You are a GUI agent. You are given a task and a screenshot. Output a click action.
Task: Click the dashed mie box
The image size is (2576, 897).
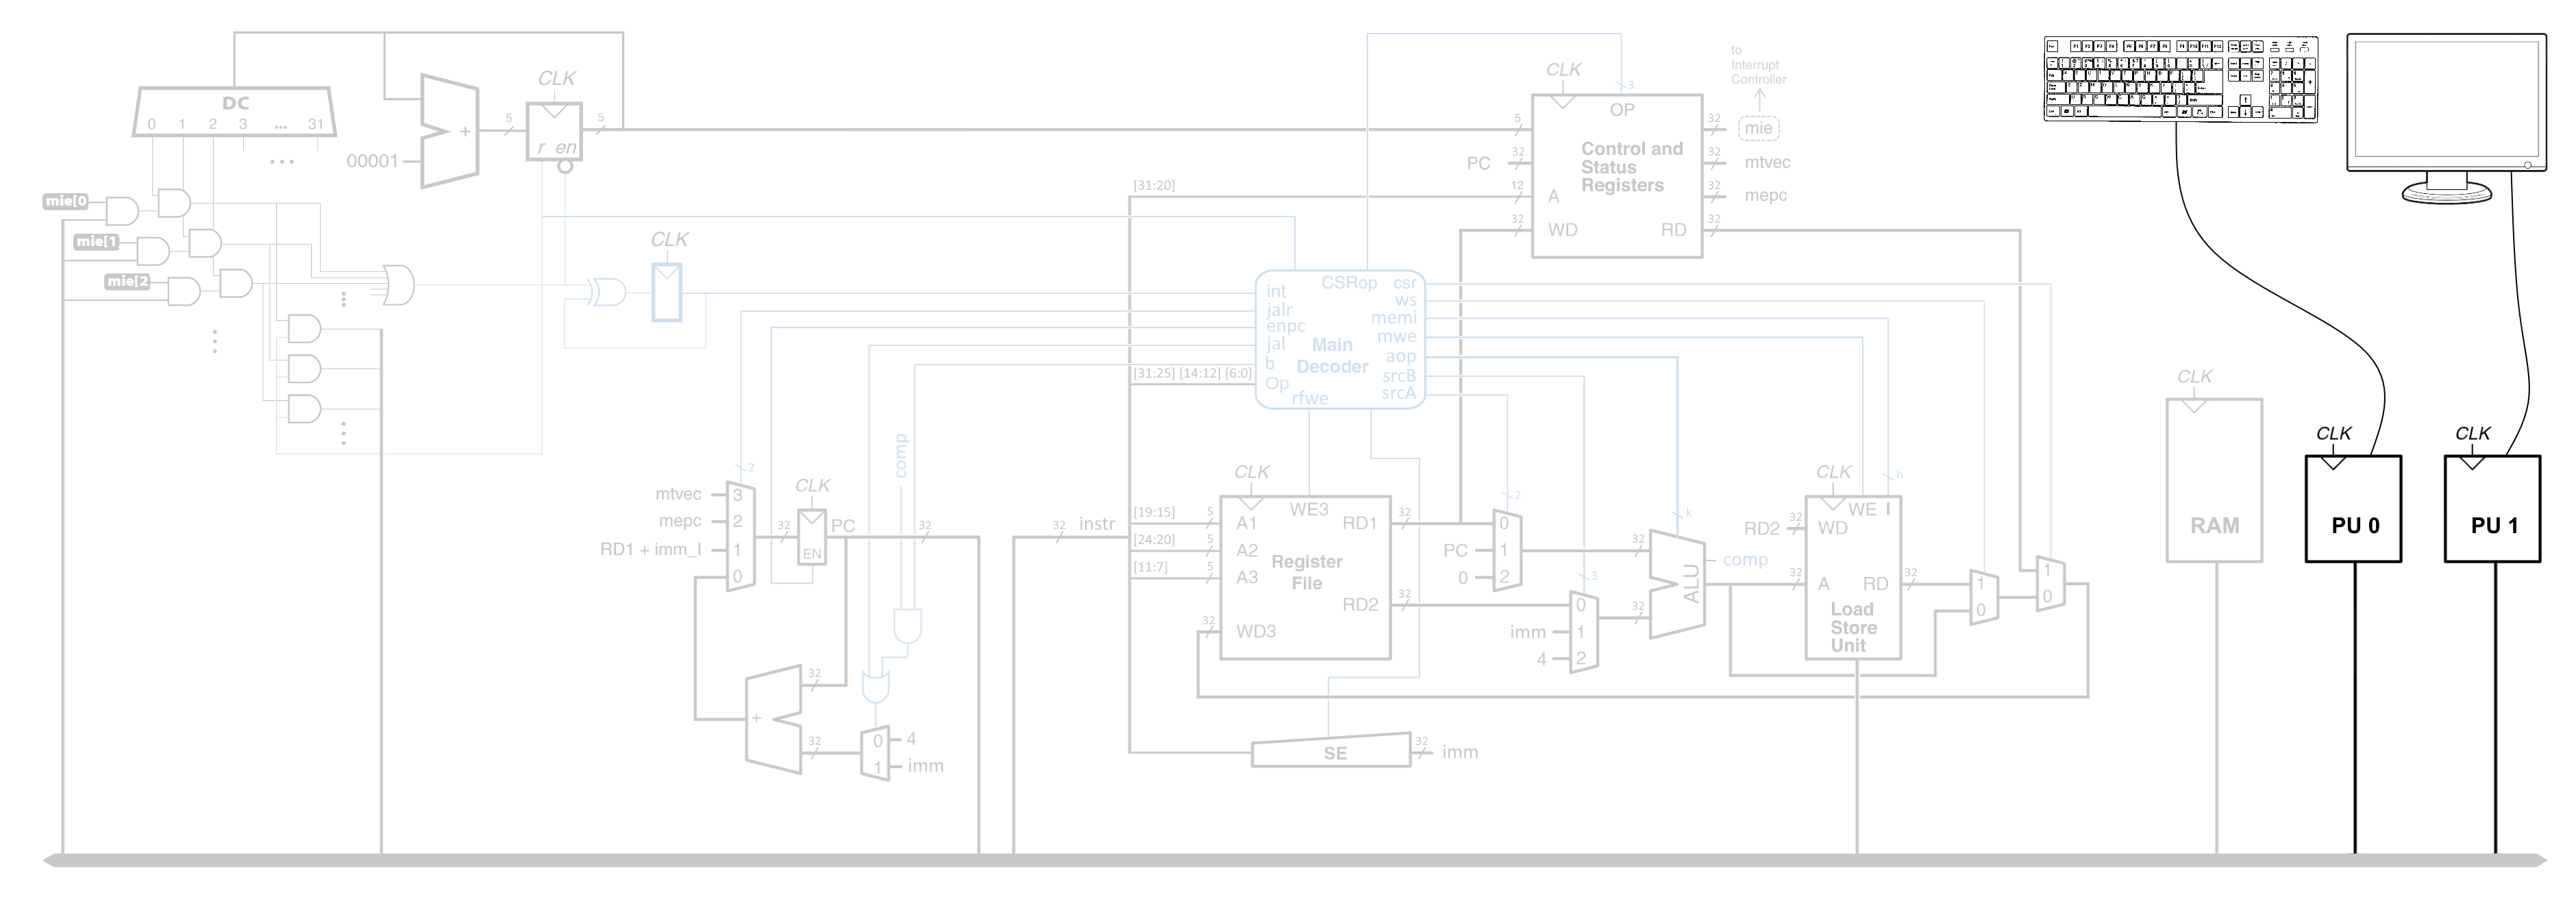1759,128
